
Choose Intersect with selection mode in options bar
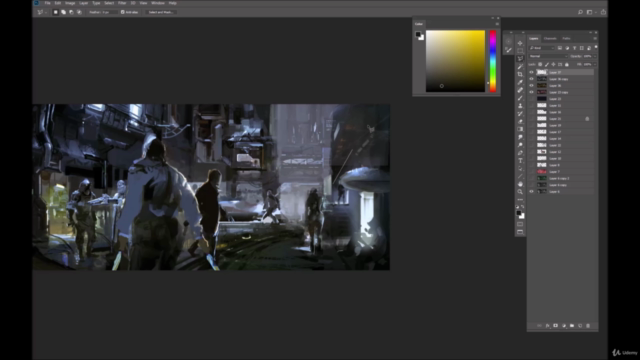[x=79, y=12]
